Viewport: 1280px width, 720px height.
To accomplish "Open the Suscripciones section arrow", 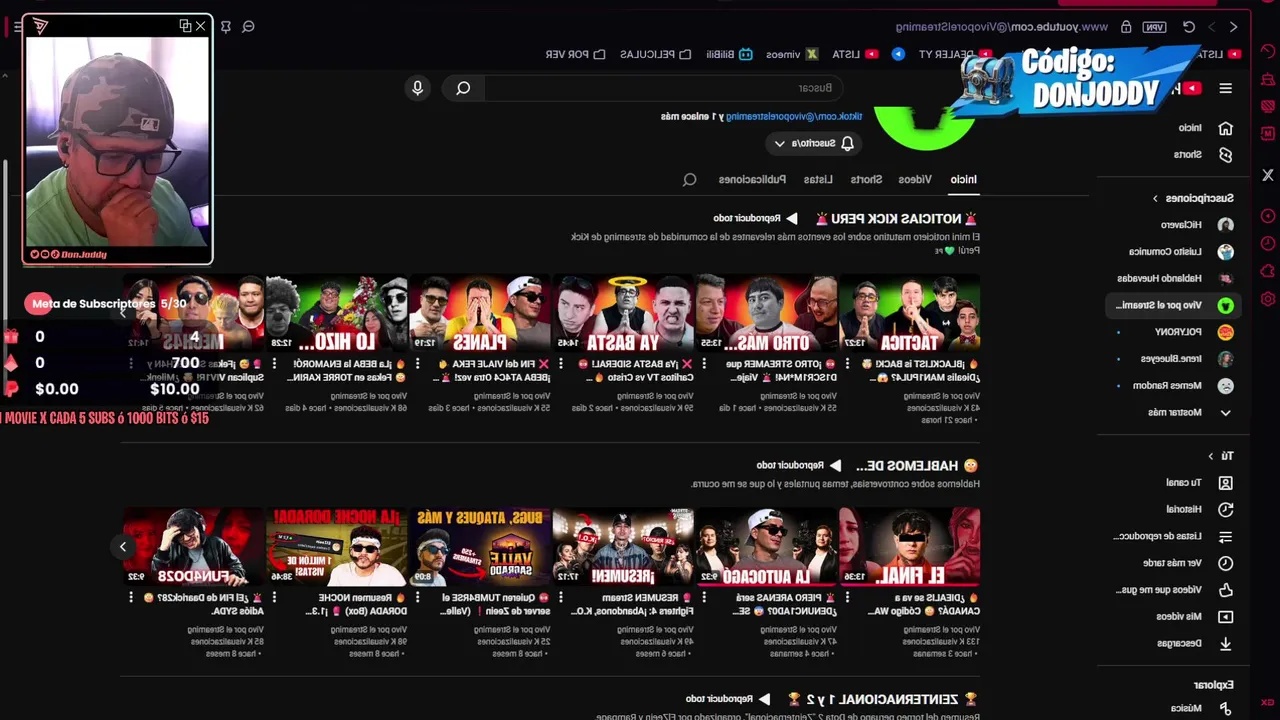I will coord(1154,198).
